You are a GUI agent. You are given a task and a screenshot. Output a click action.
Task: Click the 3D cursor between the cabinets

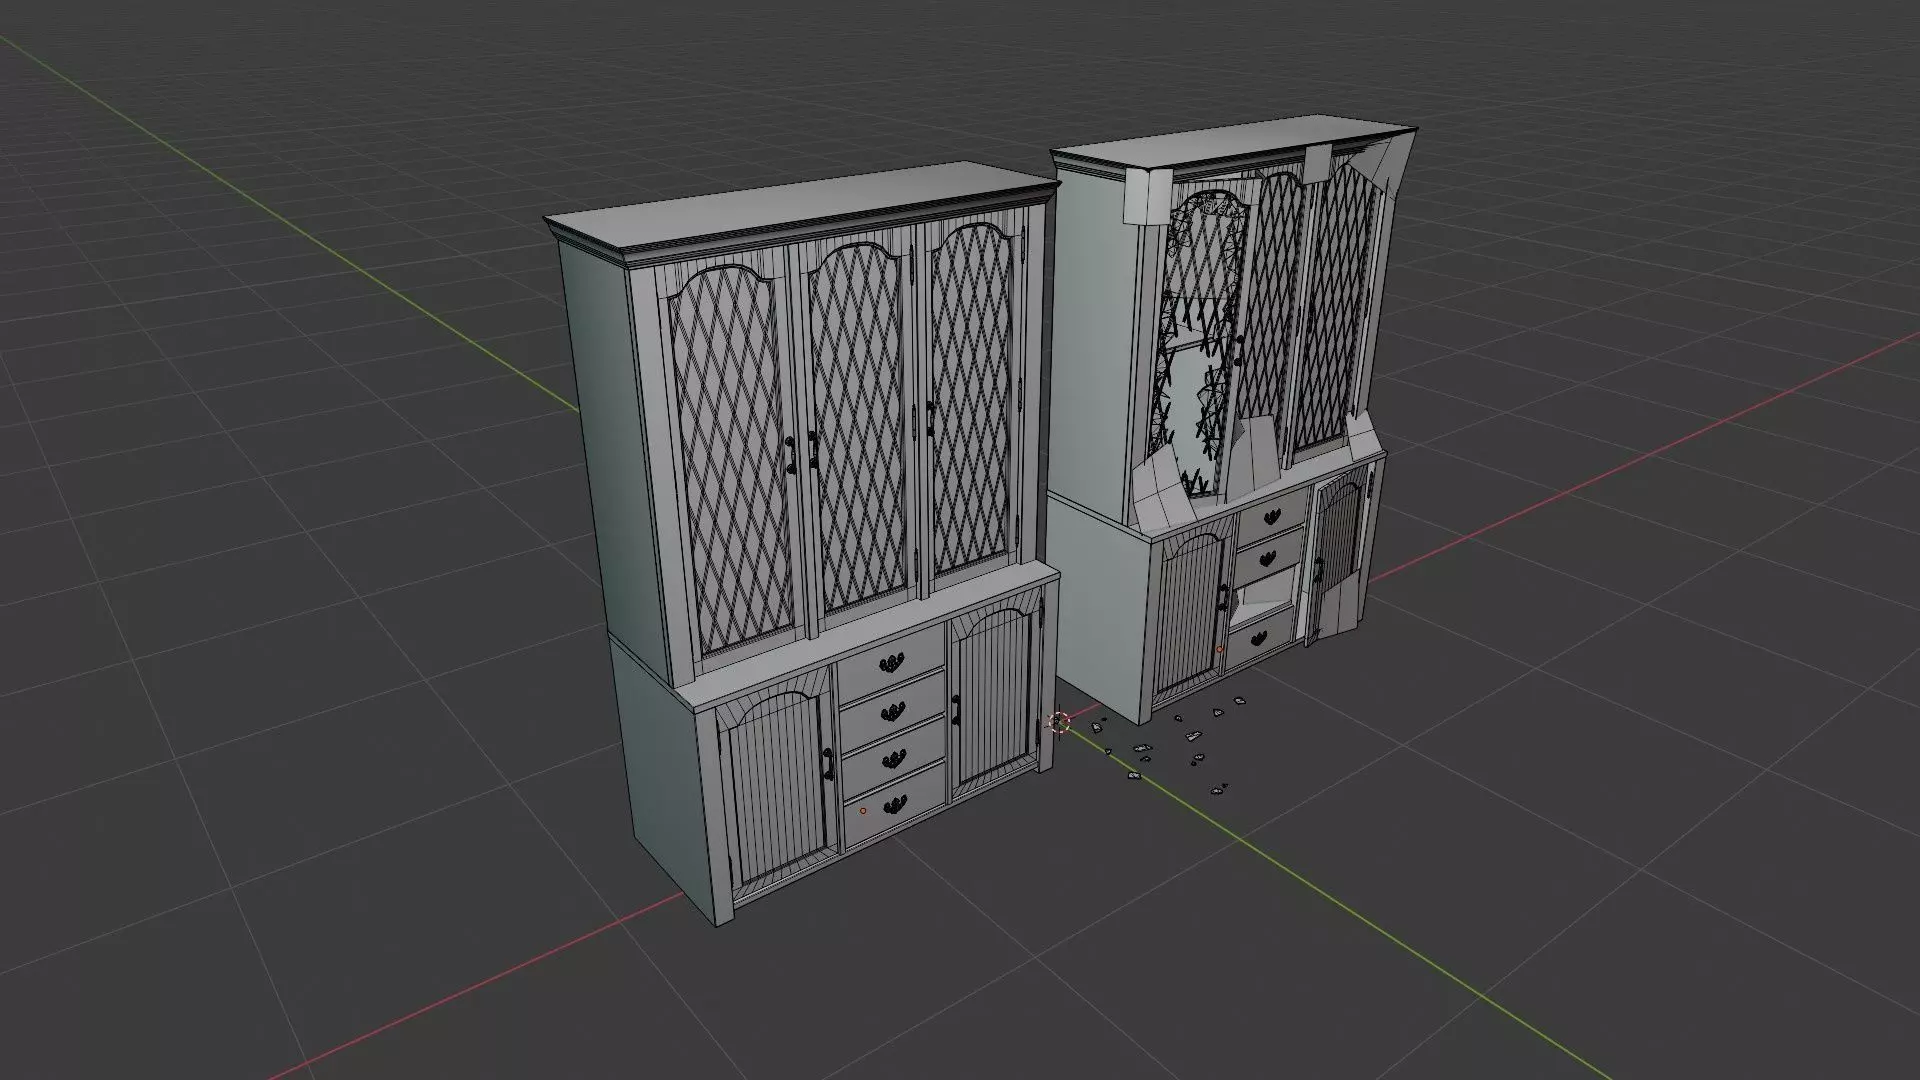click(x=1059, y=722)
